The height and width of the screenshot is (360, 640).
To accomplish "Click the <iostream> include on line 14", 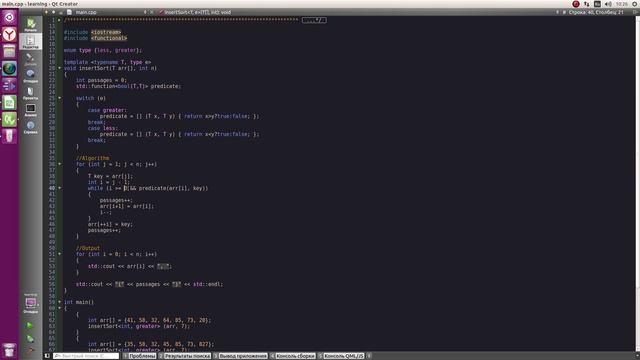I will click(x=106, y=32).
